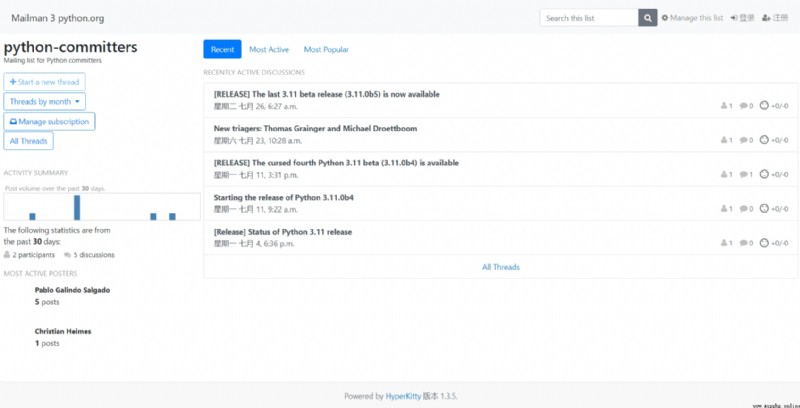Click the likes smiley on 3.11.0b5 thread
Viewport: 800px width, 408px height.
coord(764,106)
